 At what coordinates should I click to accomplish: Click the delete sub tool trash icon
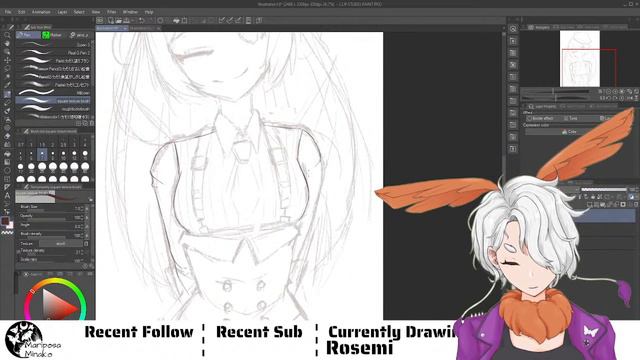pos(91,123)
